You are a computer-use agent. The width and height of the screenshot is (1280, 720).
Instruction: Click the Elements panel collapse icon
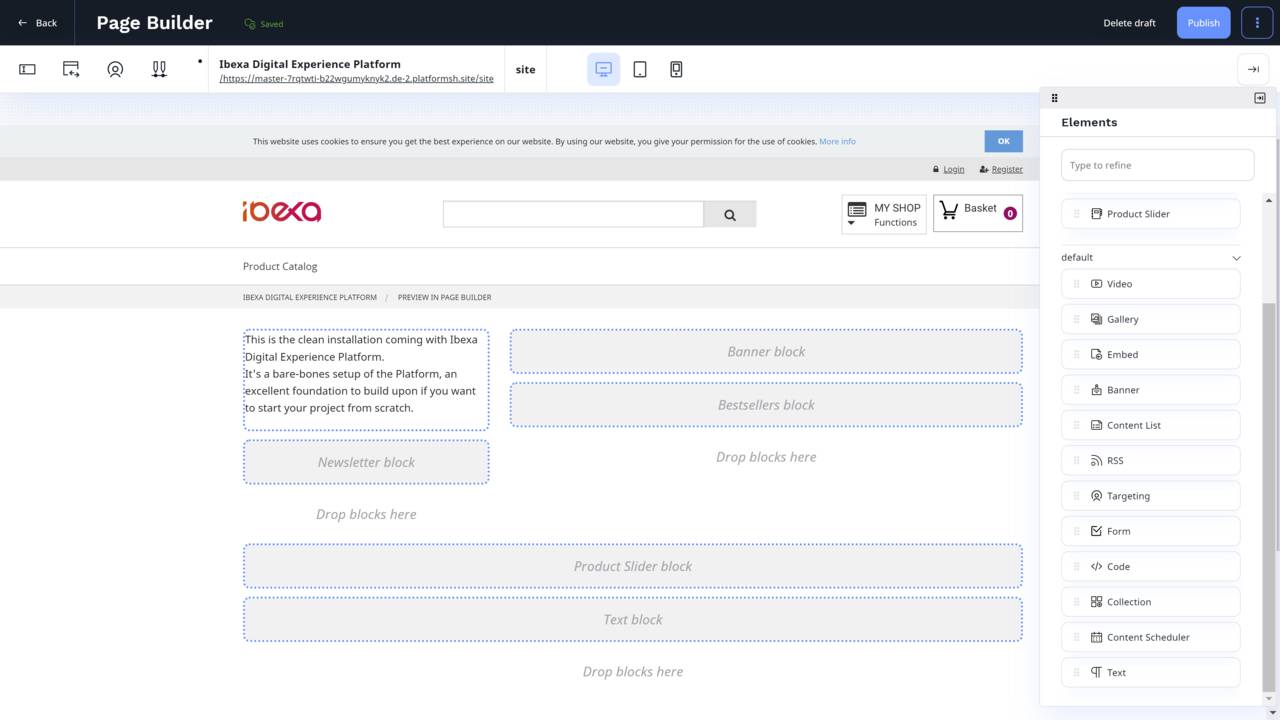coord(1259,98)
